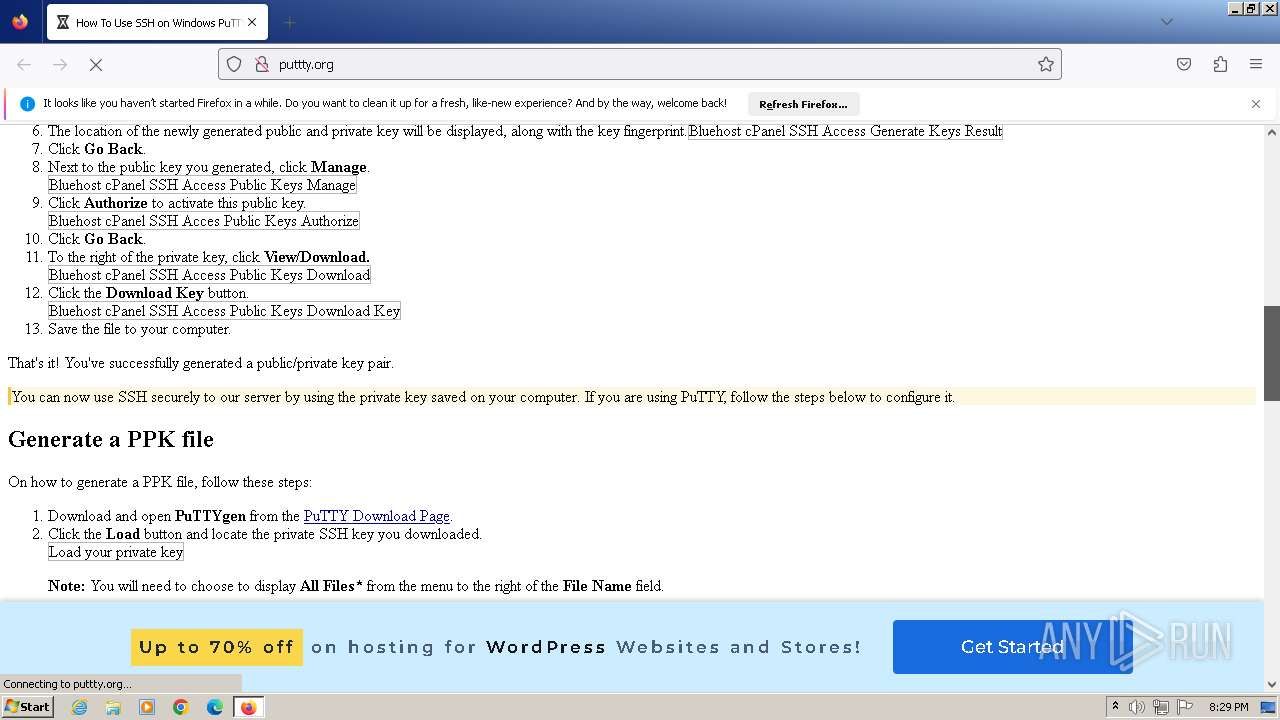
Task: Click the highlighted 'You can now use SSH securely' note
Action: coord(632,397)
